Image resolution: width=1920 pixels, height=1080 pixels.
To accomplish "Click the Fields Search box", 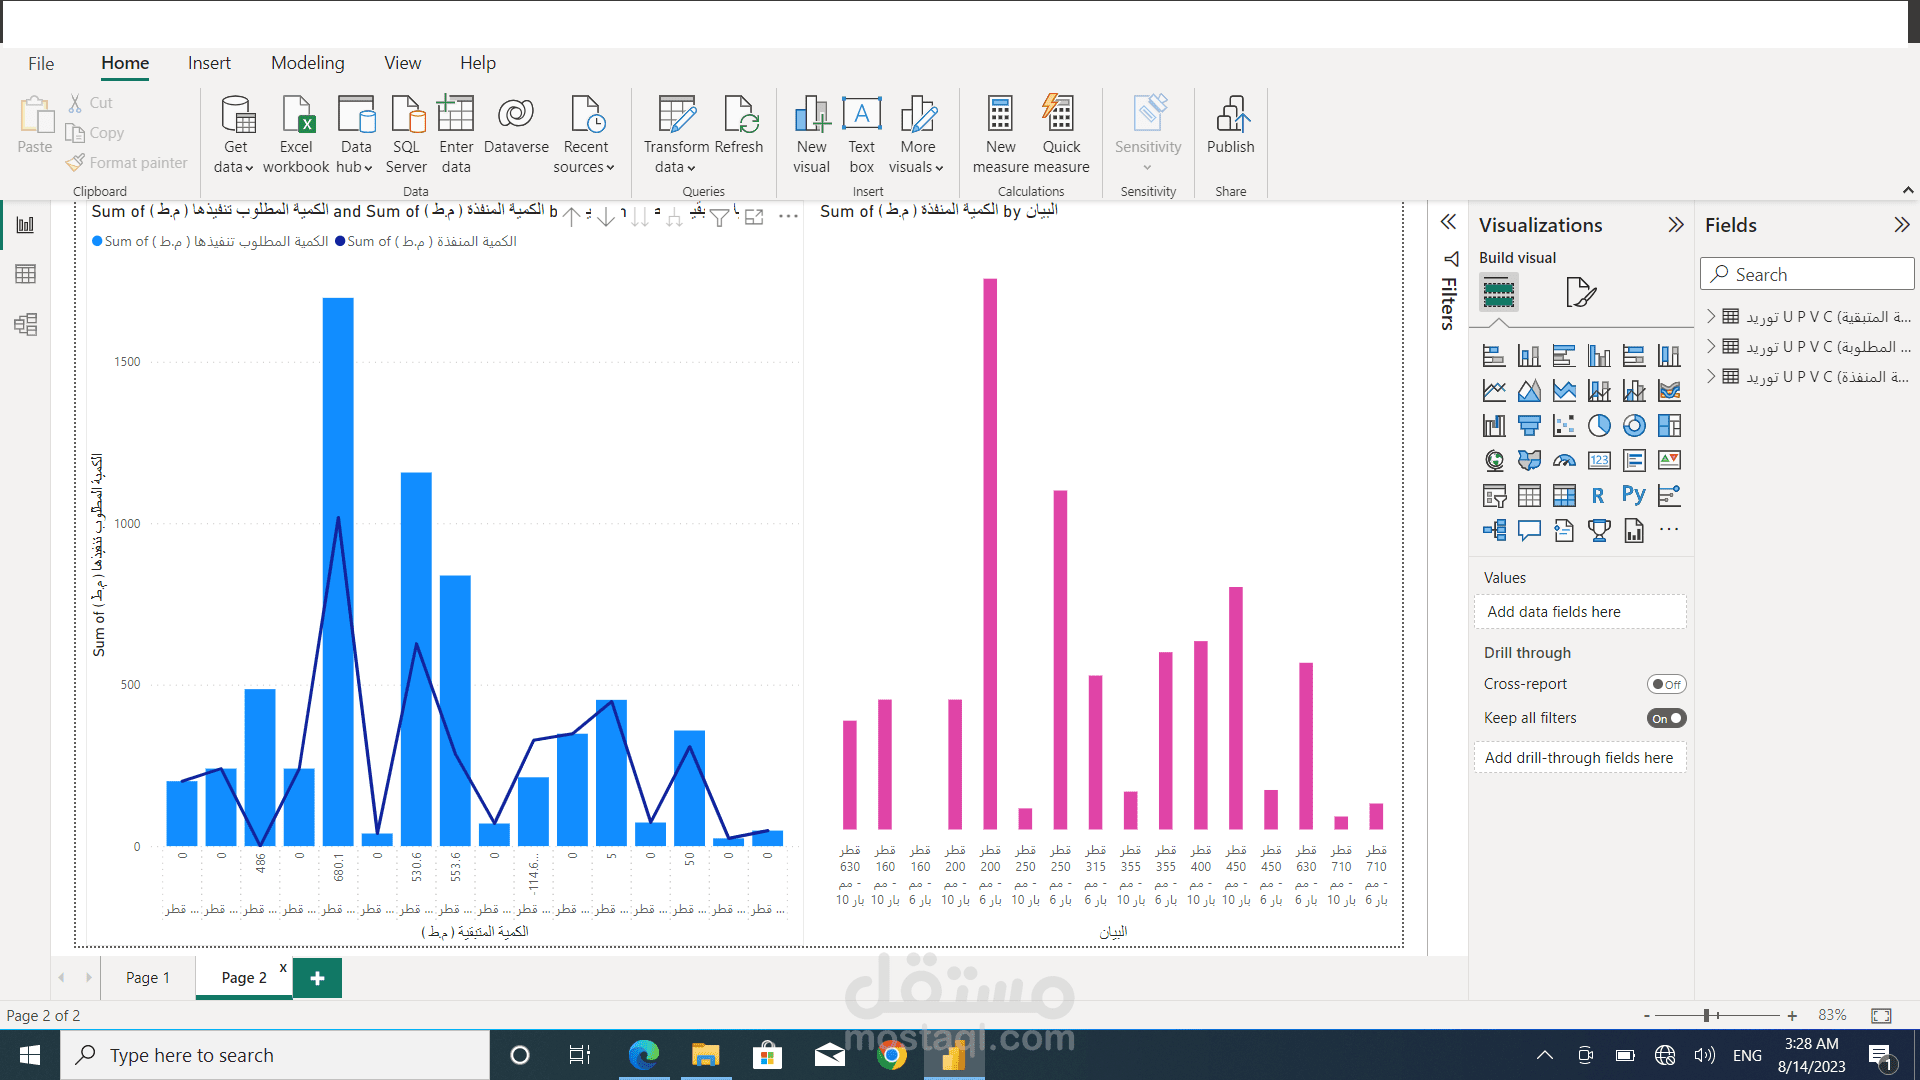I will 1807,274.
